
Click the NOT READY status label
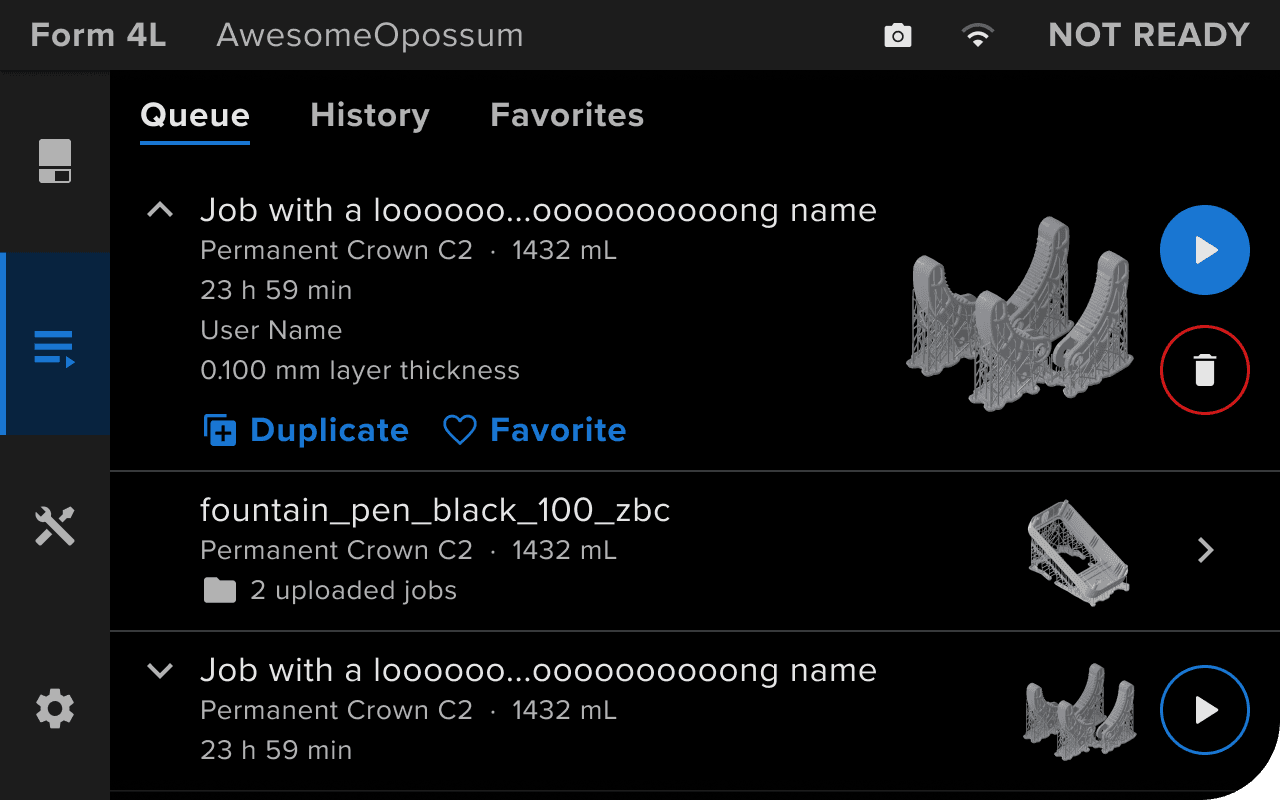[1149, 35]
